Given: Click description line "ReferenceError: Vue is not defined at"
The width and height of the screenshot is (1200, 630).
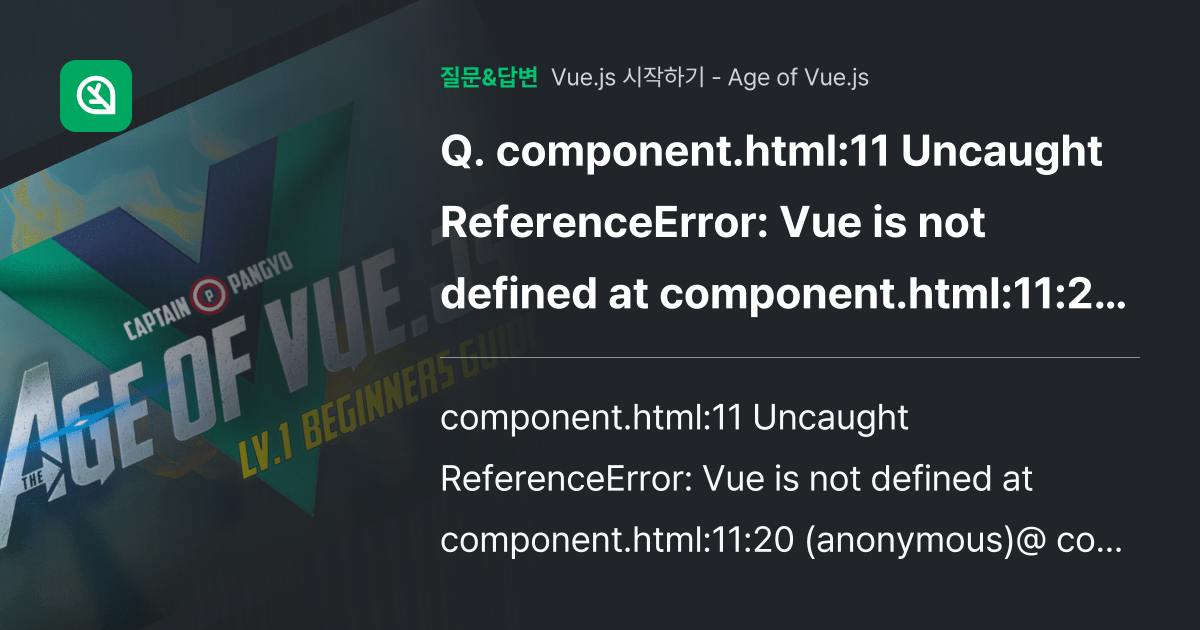Looking at the screenshot, I should pos(736,480).
